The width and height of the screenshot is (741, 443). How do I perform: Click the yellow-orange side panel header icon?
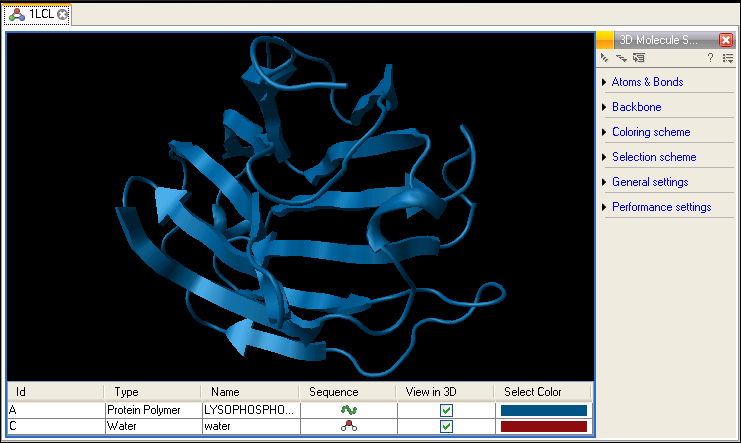pyautogui.click(x=605, y=40)
